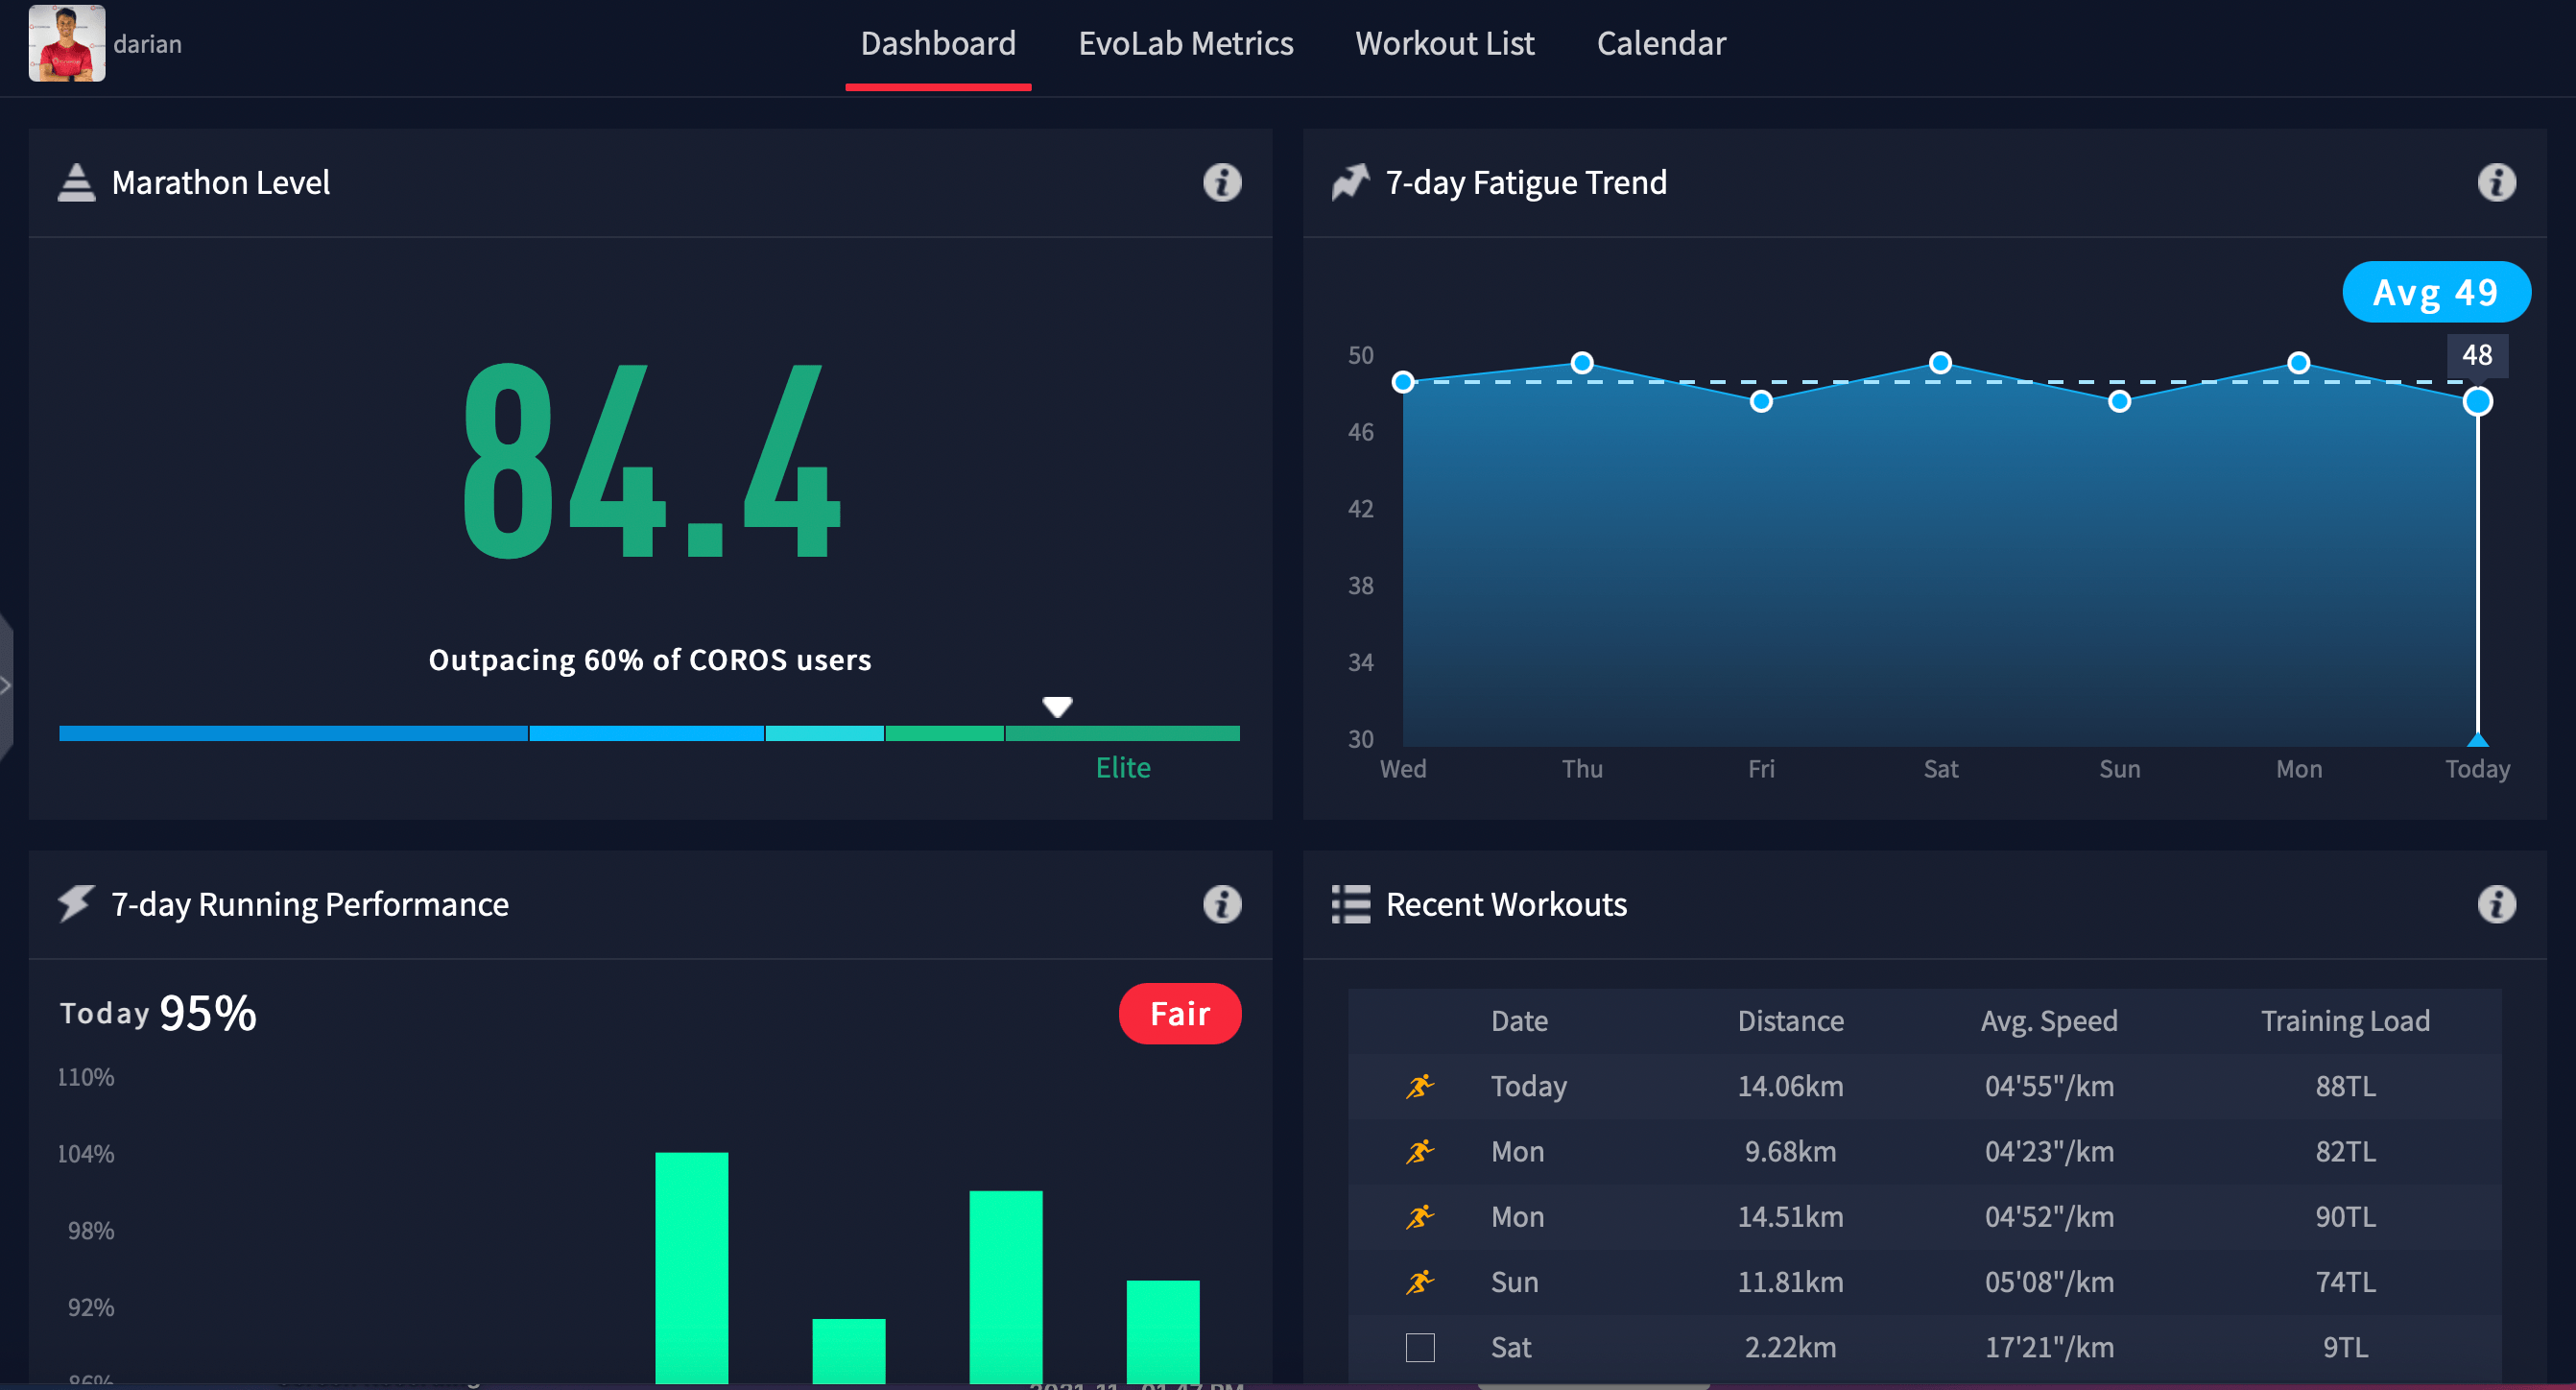Click the running icon beside Today's 14.06km workout
Viewport: 2576px width, 1390px height.
click(x=1422, y=1086)
